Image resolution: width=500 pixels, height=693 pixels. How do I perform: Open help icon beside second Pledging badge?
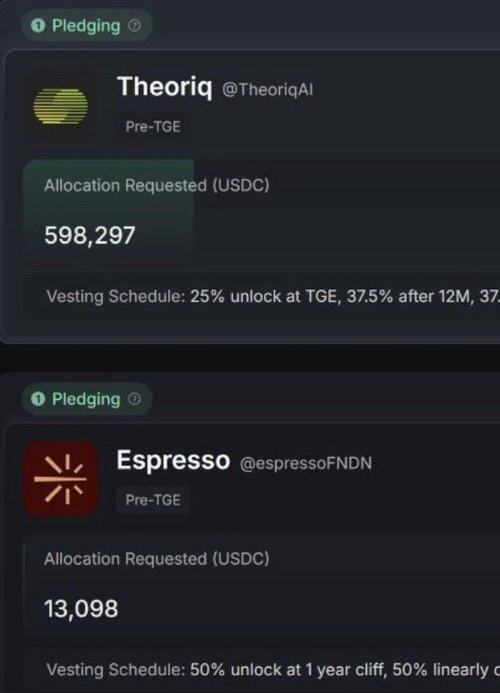[134, 399]
